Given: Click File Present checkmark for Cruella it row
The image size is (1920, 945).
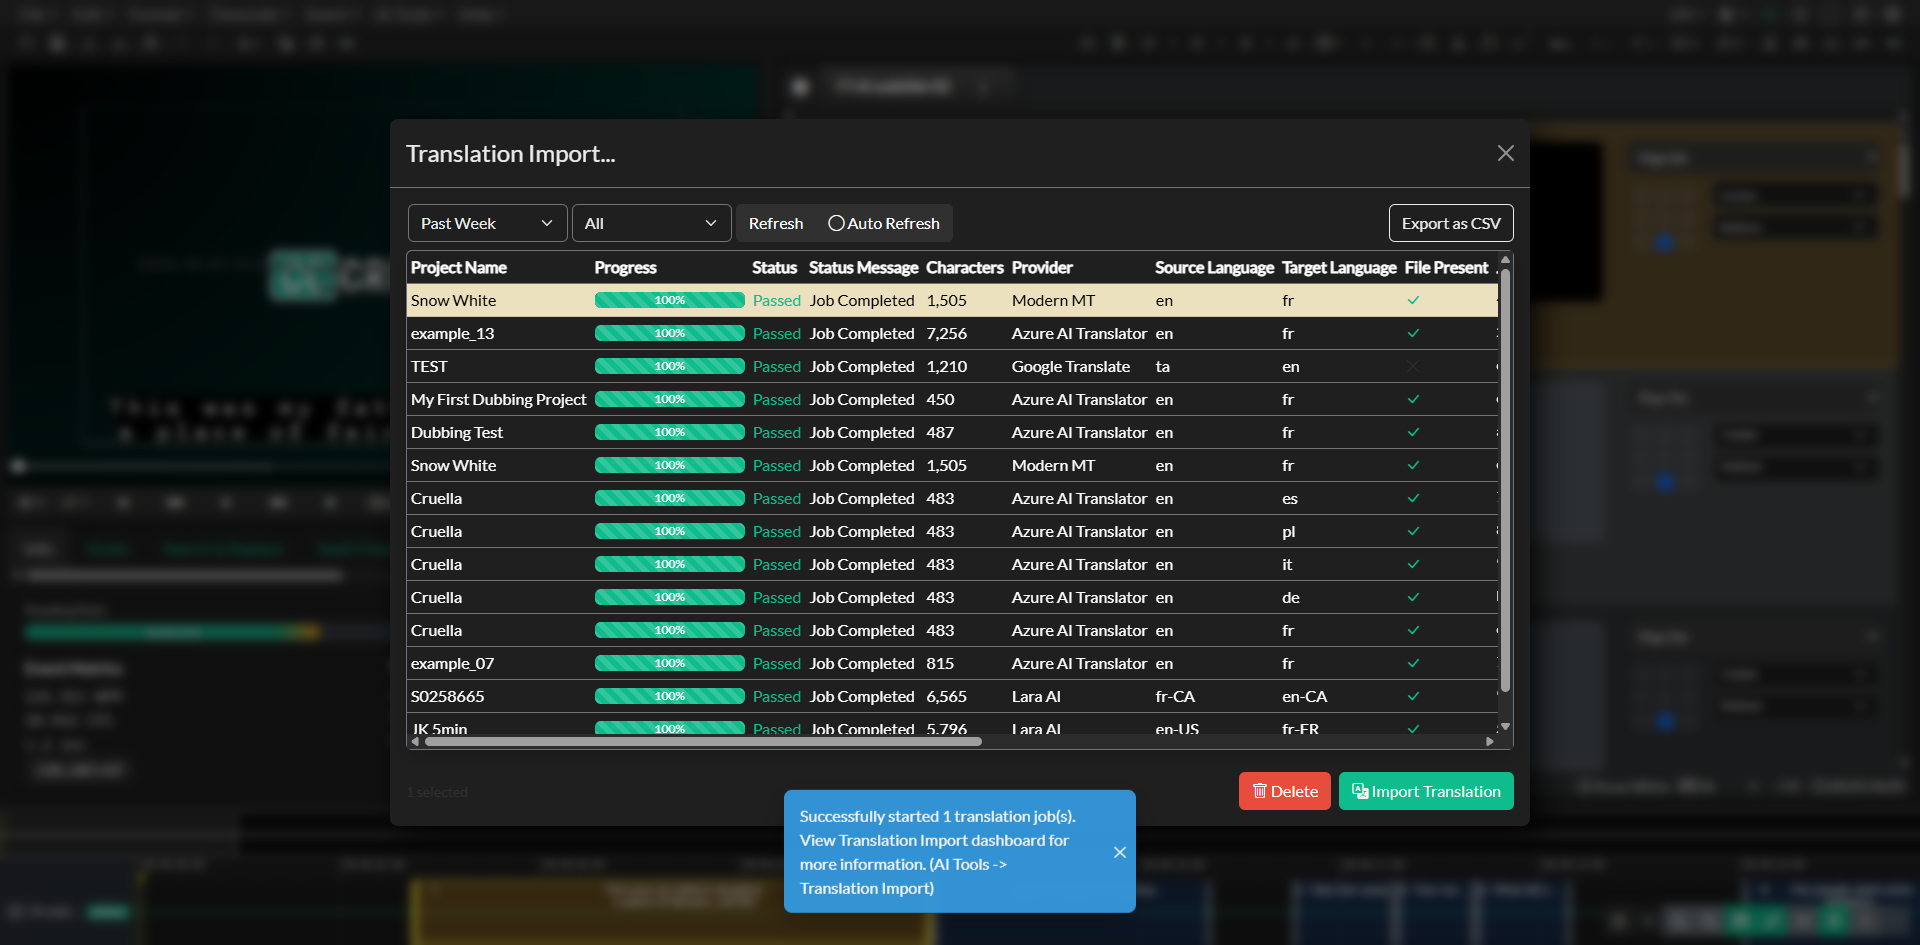Looking at the screenshot, I should coord(1413,564).
